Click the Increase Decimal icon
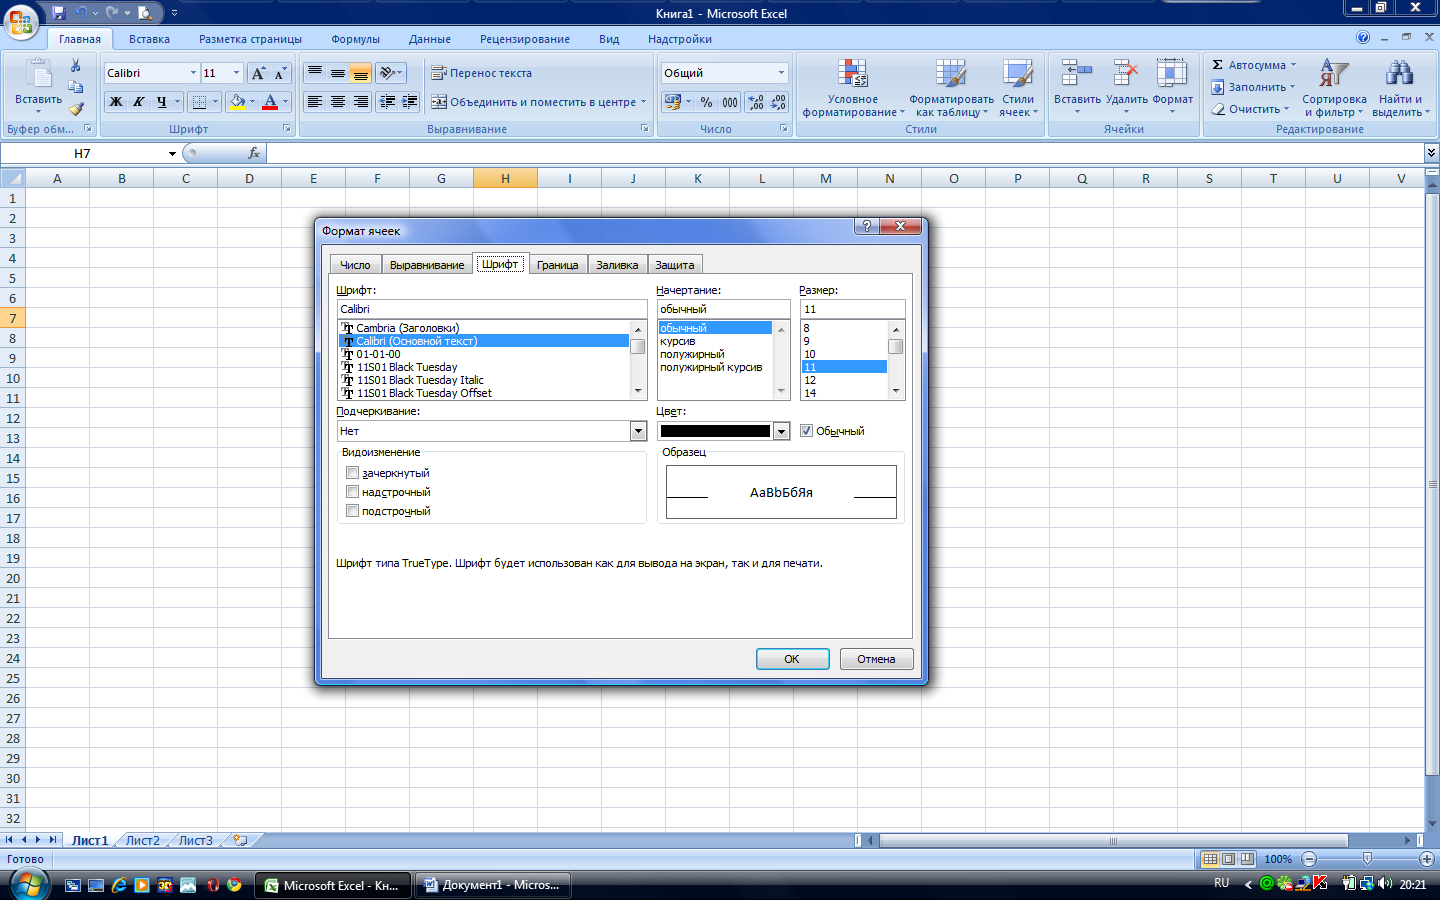1440x900 pixels. [756, 102]
